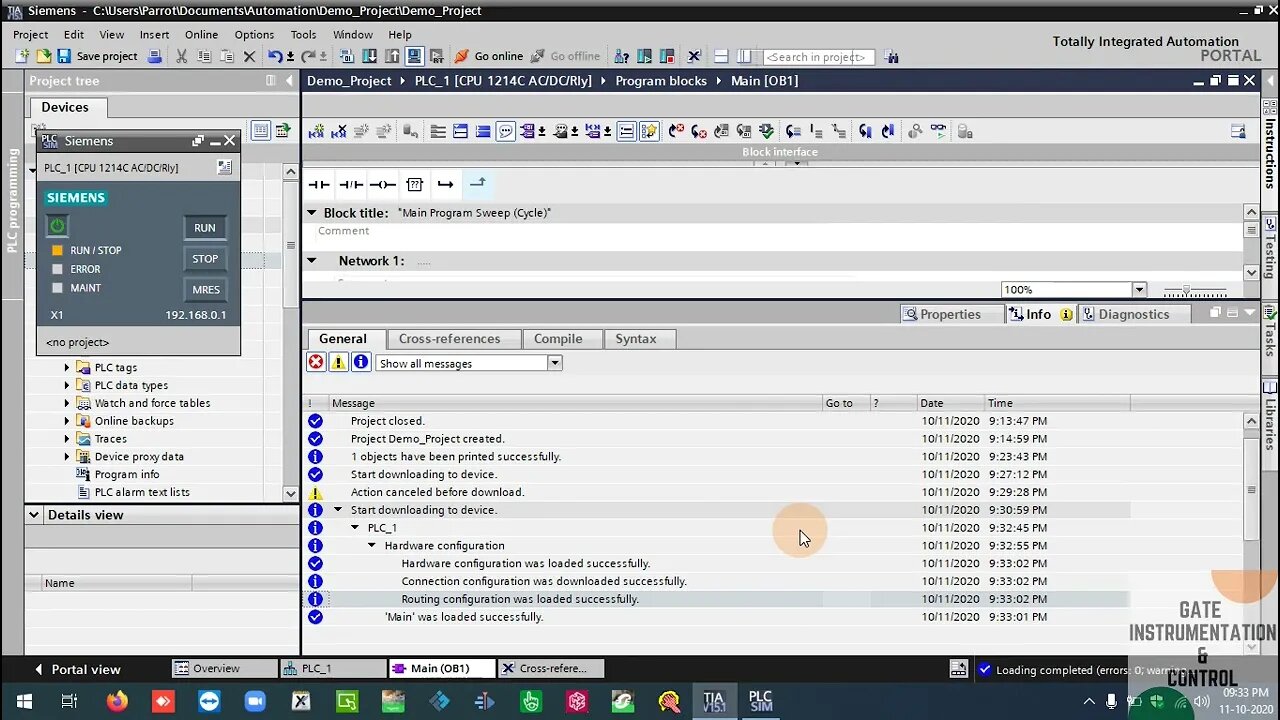
Task: Click the Upload from device icon
Action: pyautogui.click(x=392, y=56)
